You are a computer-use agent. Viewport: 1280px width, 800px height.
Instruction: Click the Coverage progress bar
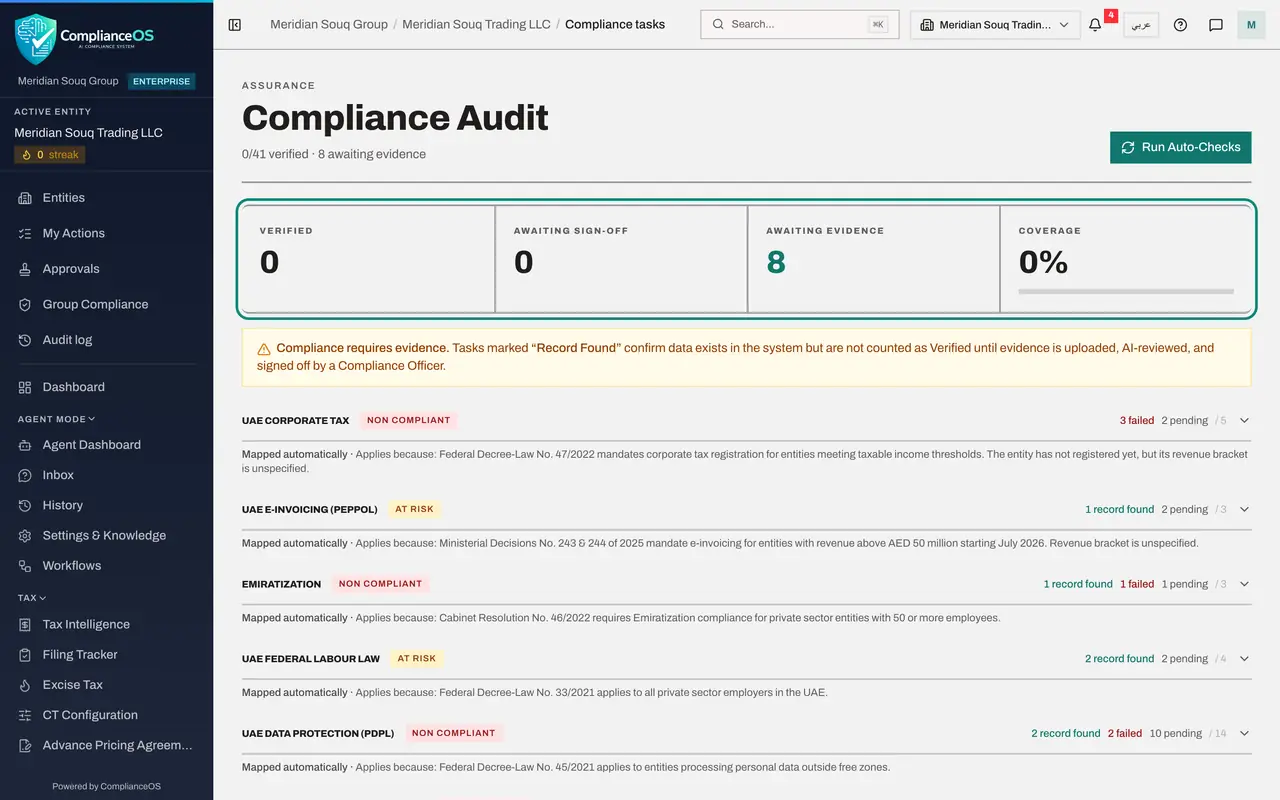tap(1126, 292)
